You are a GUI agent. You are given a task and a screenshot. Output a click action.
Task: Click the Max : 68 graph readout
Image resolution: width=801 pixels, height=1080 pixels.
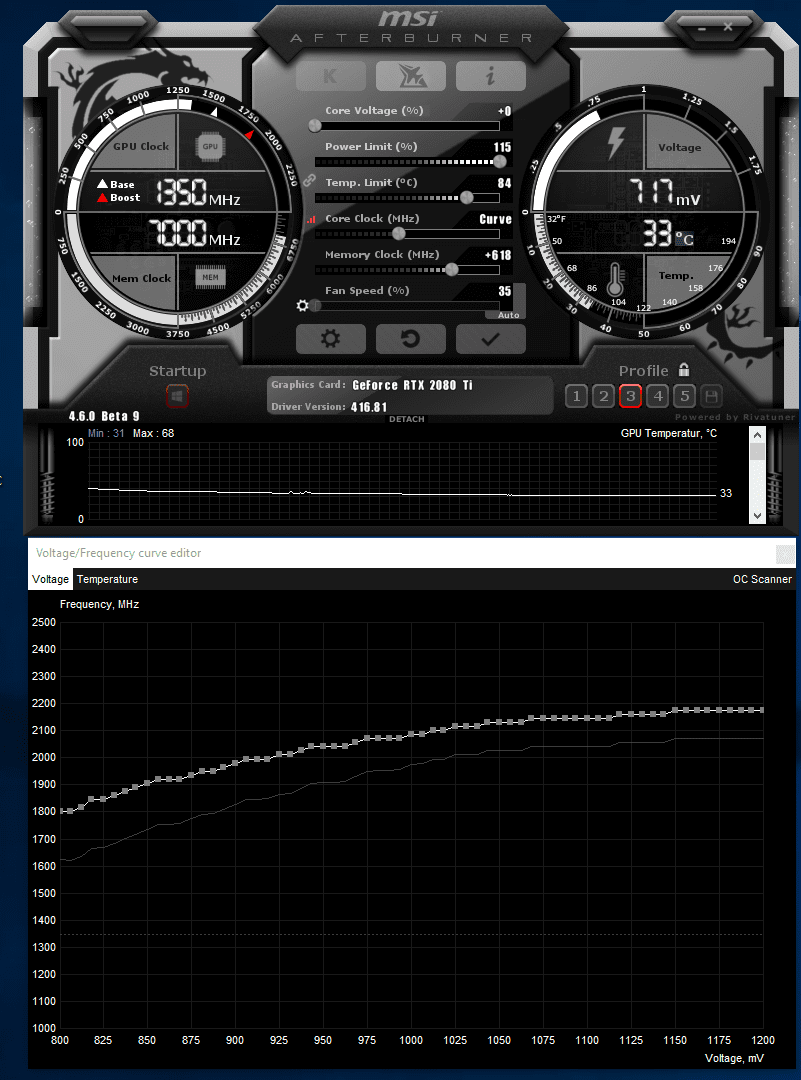154,433
